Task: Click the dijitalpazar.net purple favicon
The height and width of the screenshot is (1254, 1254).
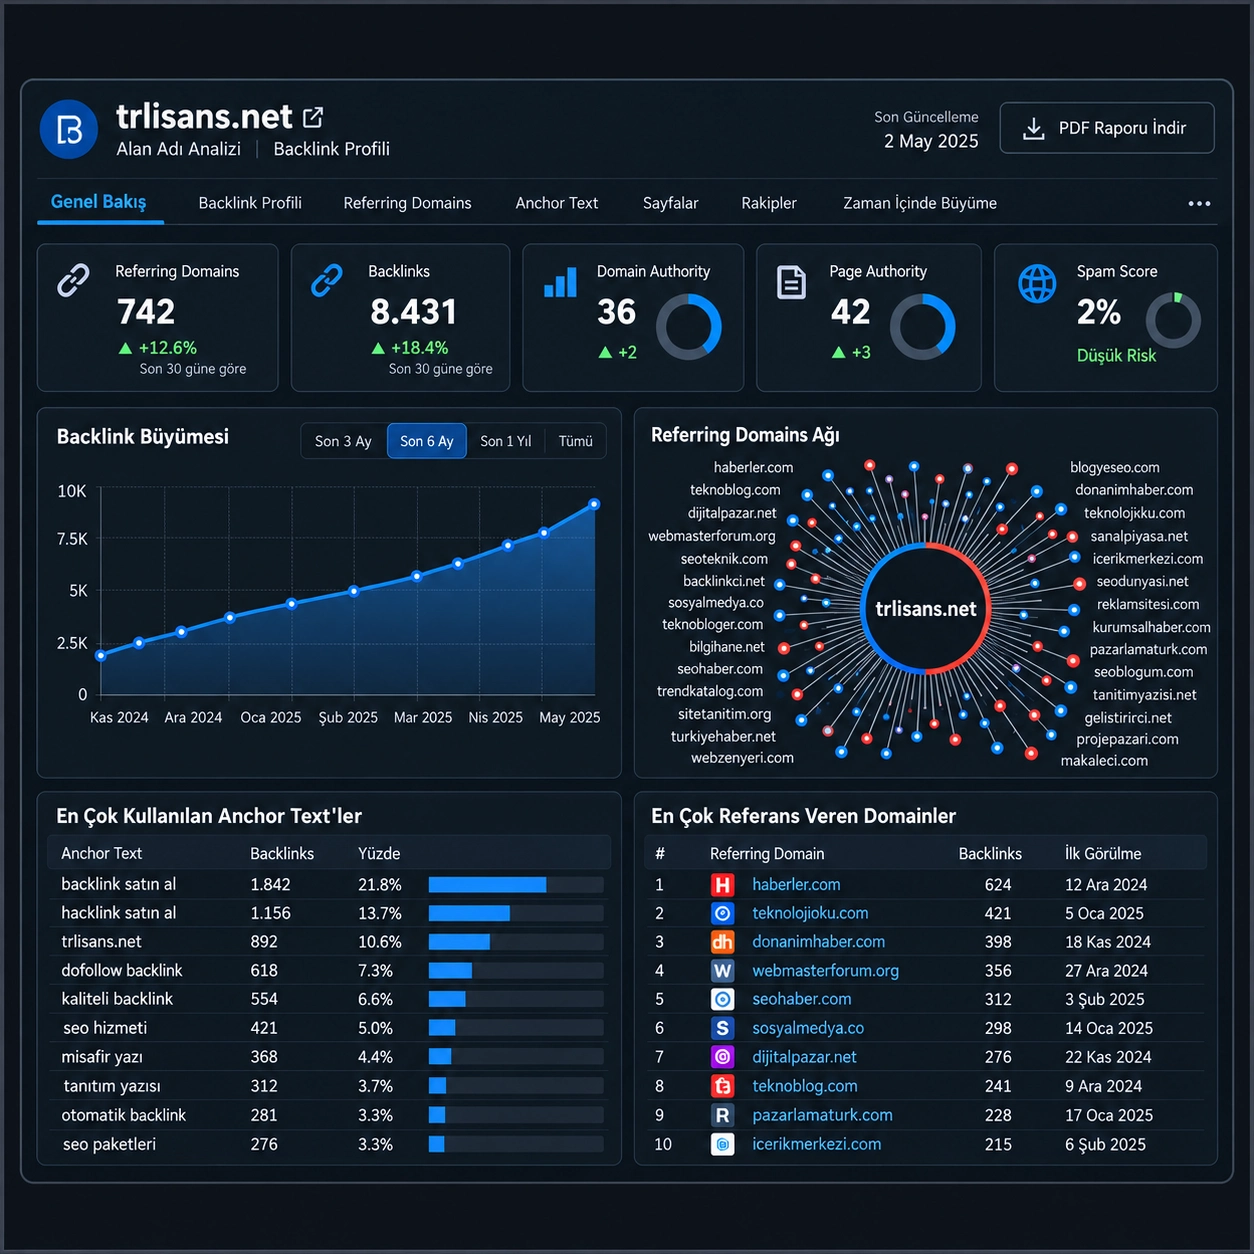Action: pos(722,1057)
